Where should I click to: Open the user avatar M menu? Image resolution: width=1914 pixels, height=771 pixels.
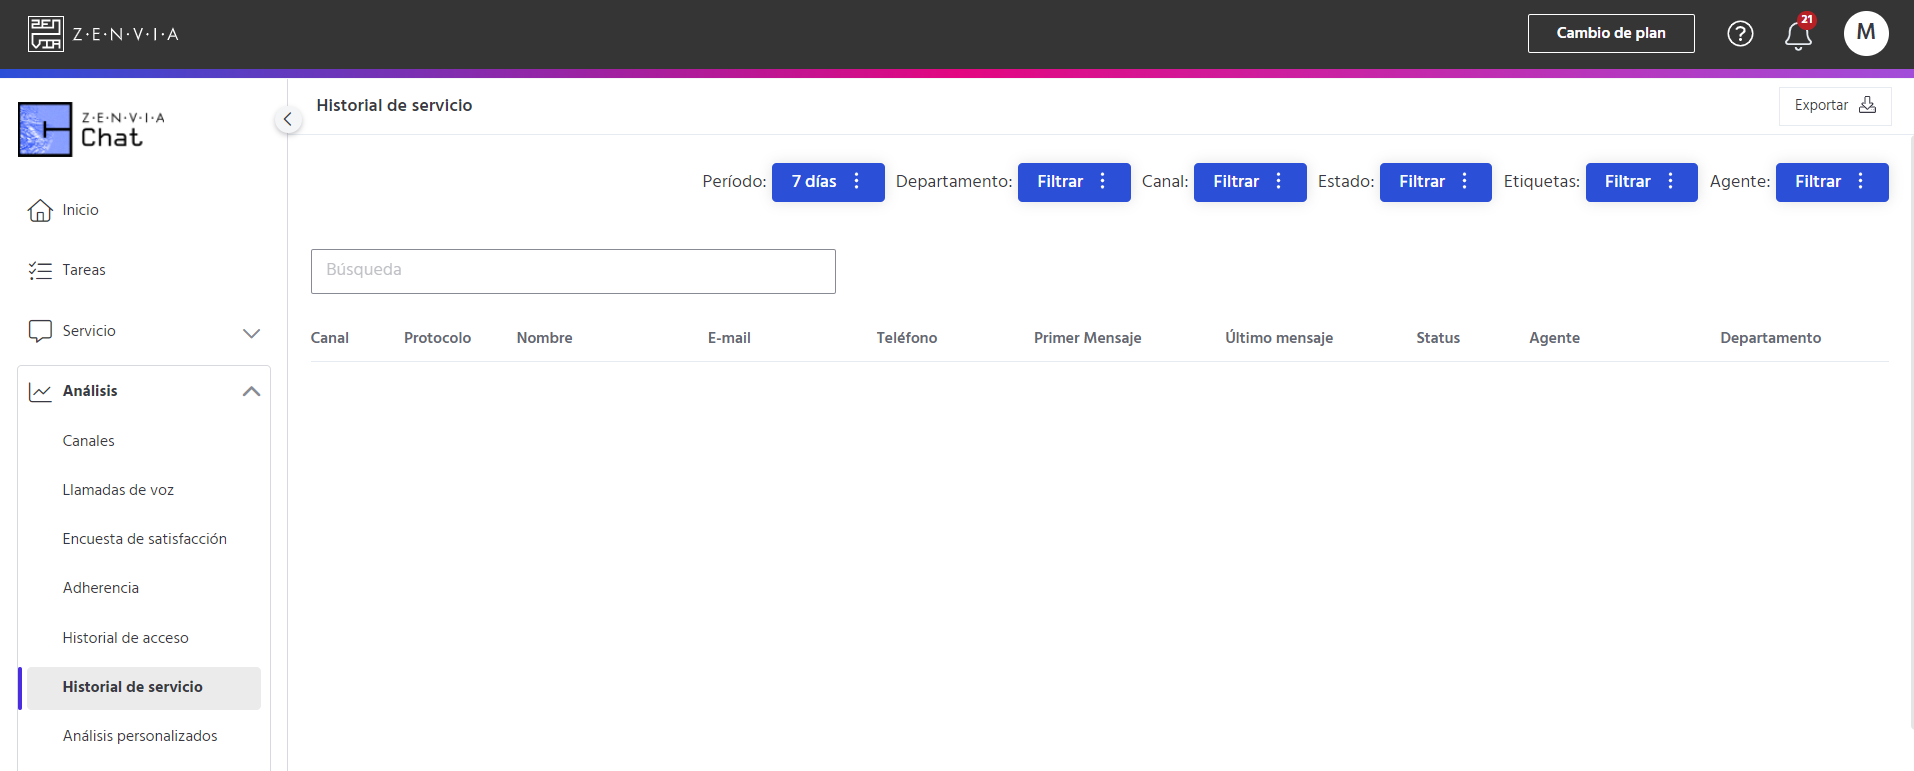(1866, 33)
